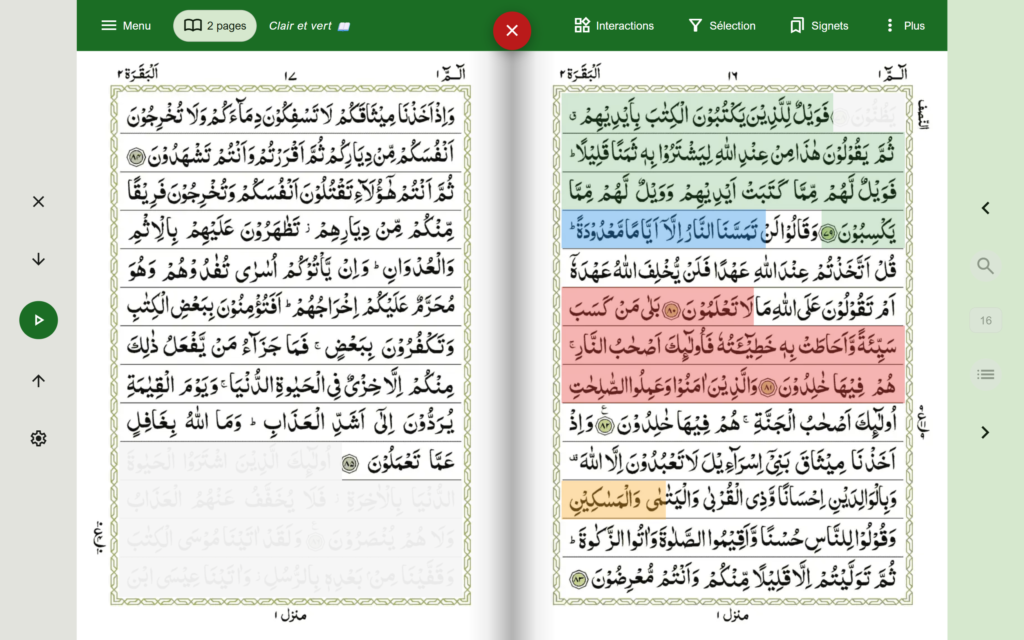Click verse marker 82 on right page

click(x=605, y=426)
